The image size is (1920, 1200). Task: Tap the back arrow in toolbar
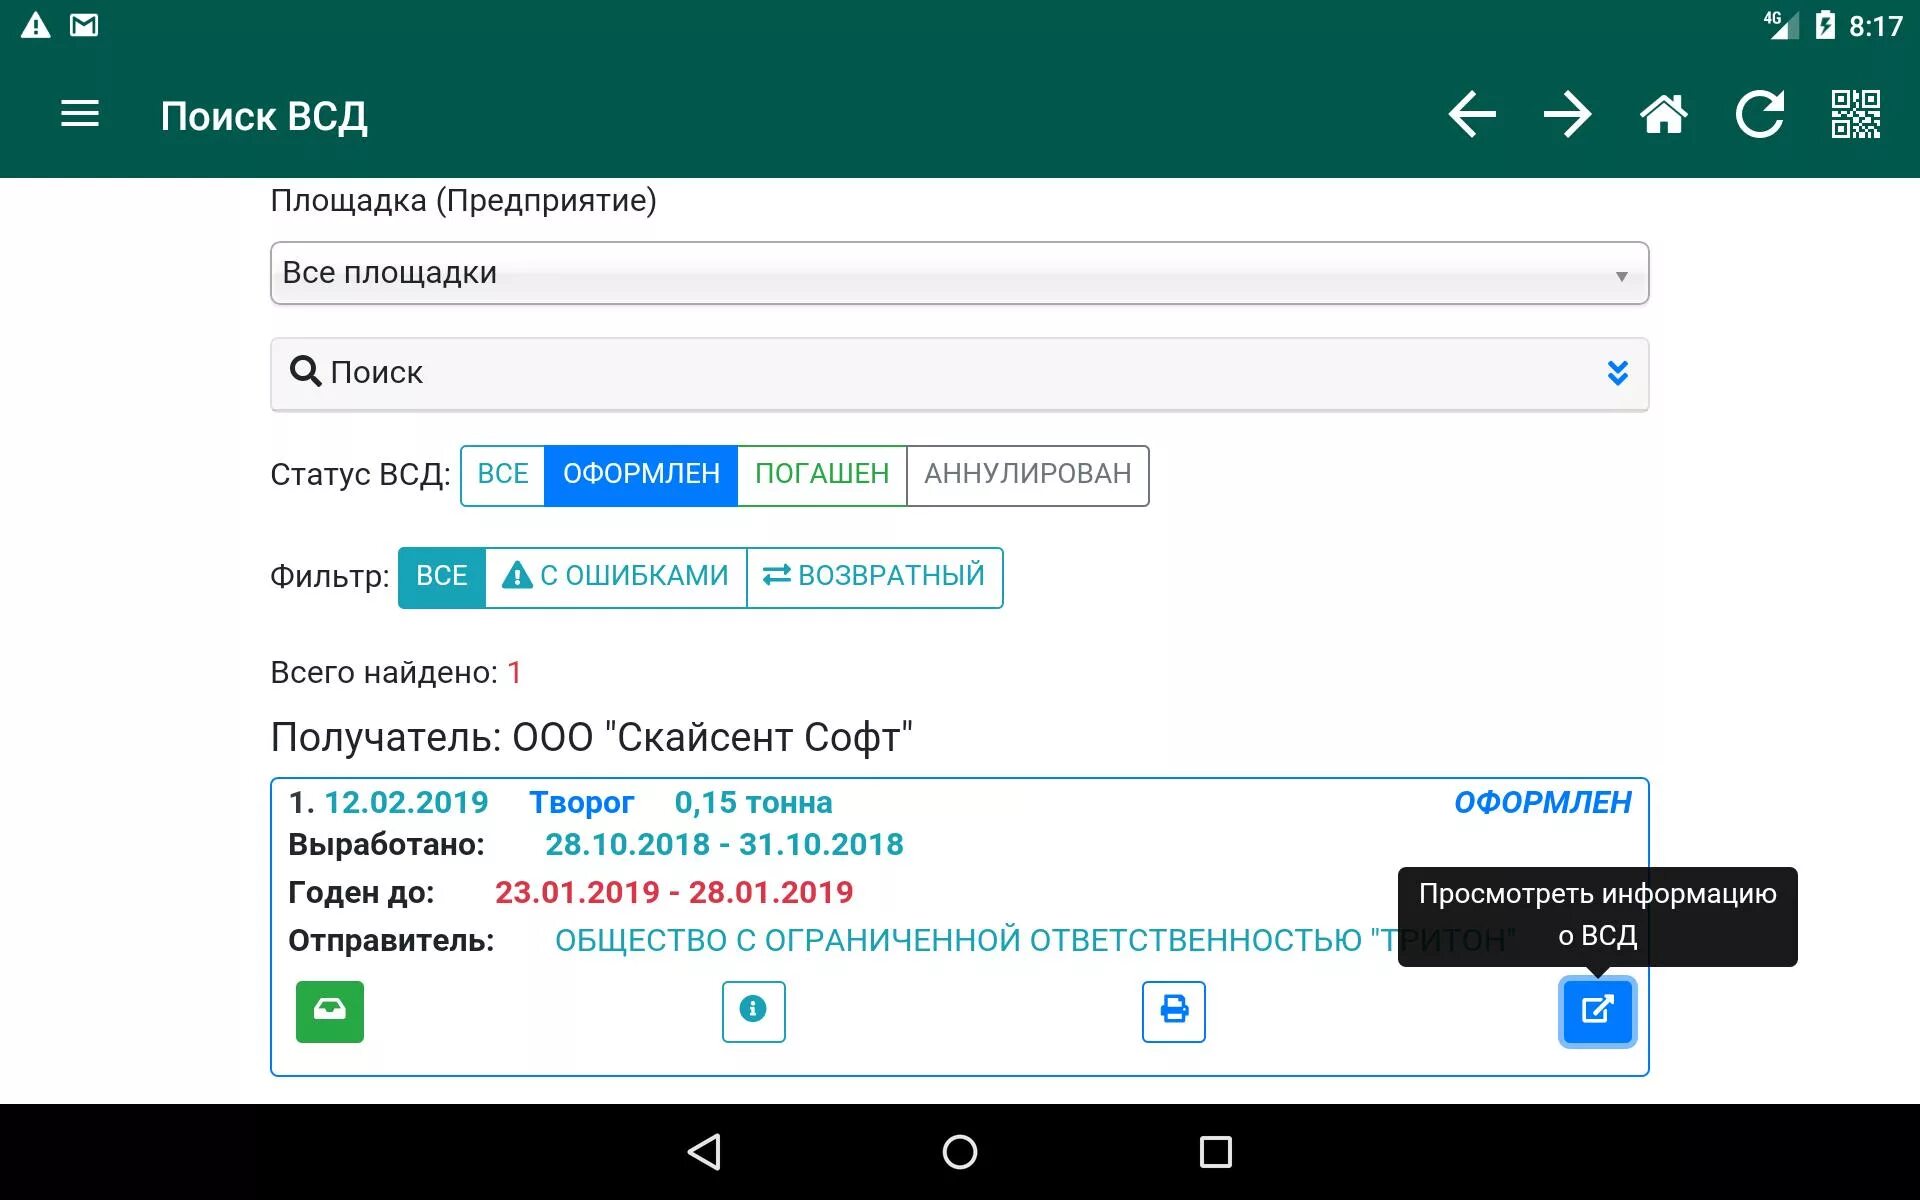click(1471, 114)
